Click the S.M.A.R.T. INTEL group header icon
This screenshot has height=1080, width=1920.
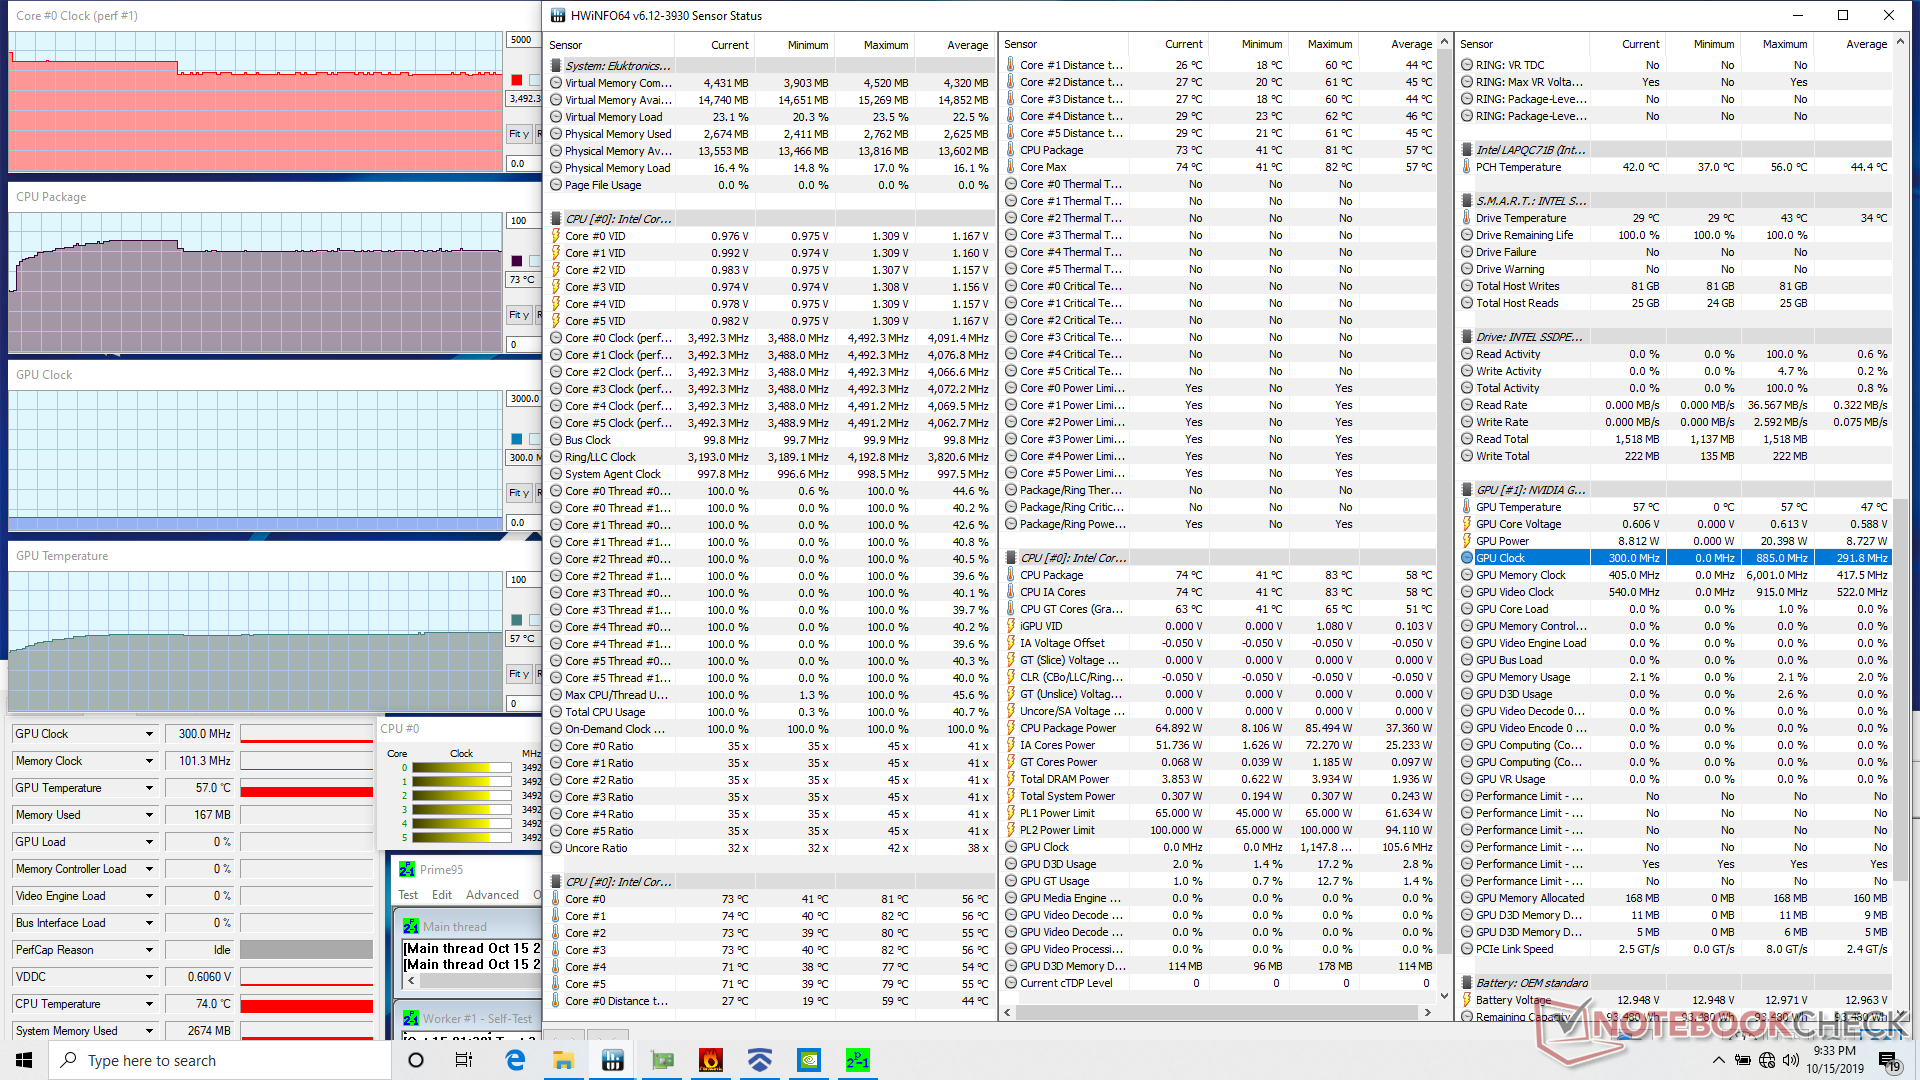[x=1467, y=201]
